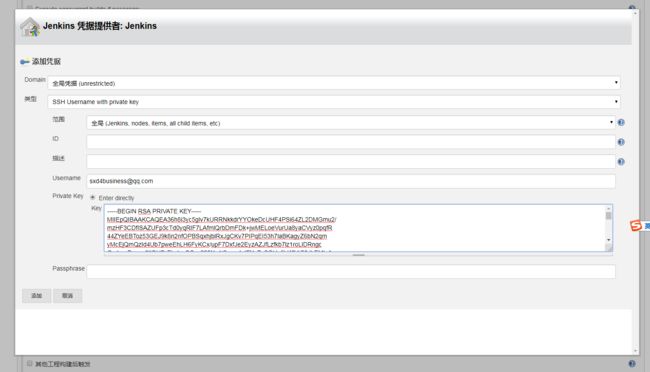This screenshot has height=372, width=650.
Task: Click the key icon beside 添加凭据
Action: (24, 62)
